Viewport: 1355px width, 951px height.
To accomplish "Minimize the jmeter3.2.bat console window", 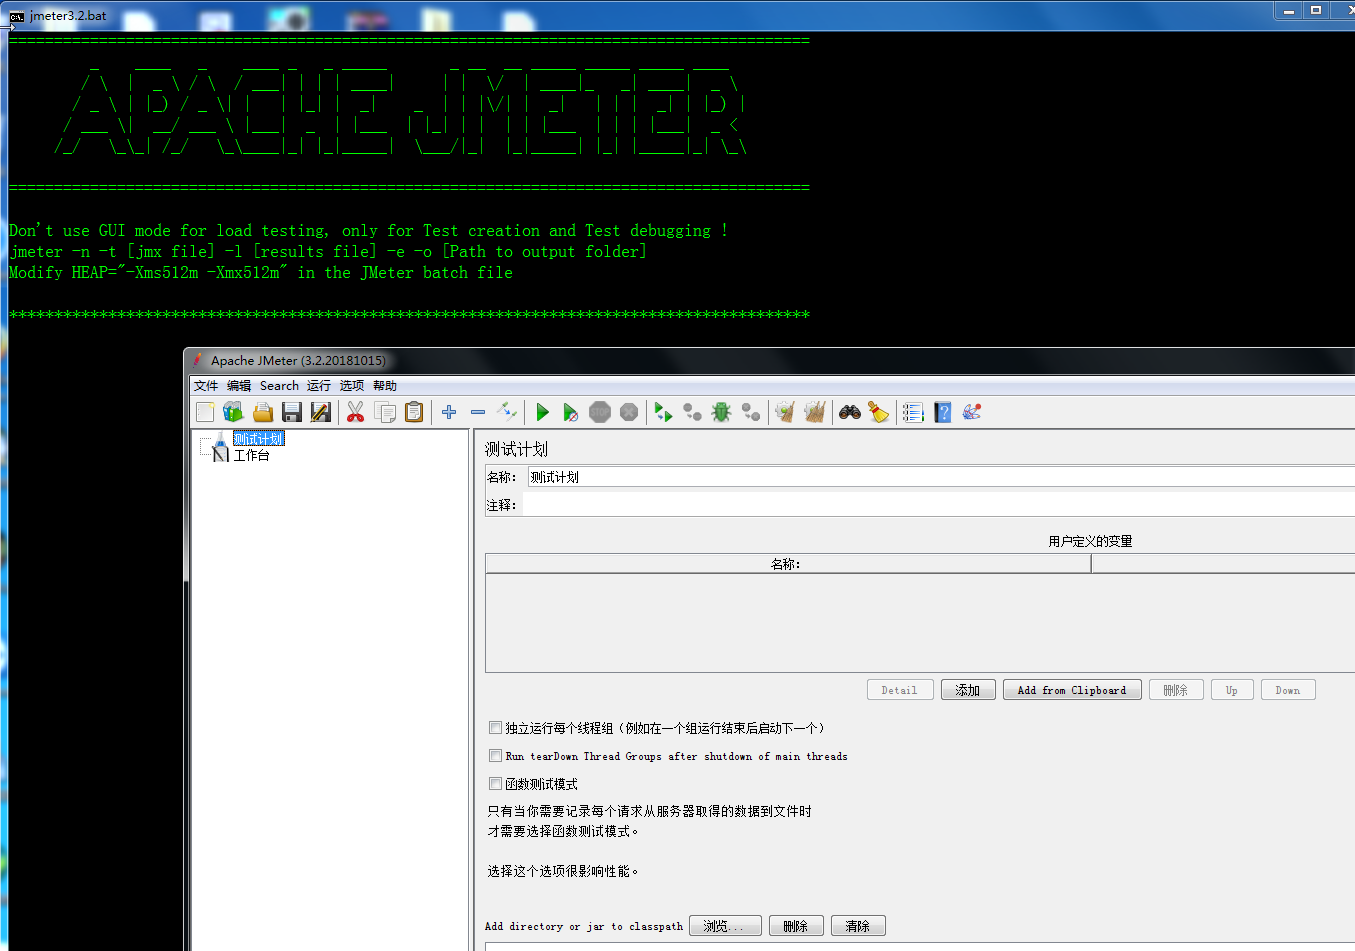I will coord(1289,10).
